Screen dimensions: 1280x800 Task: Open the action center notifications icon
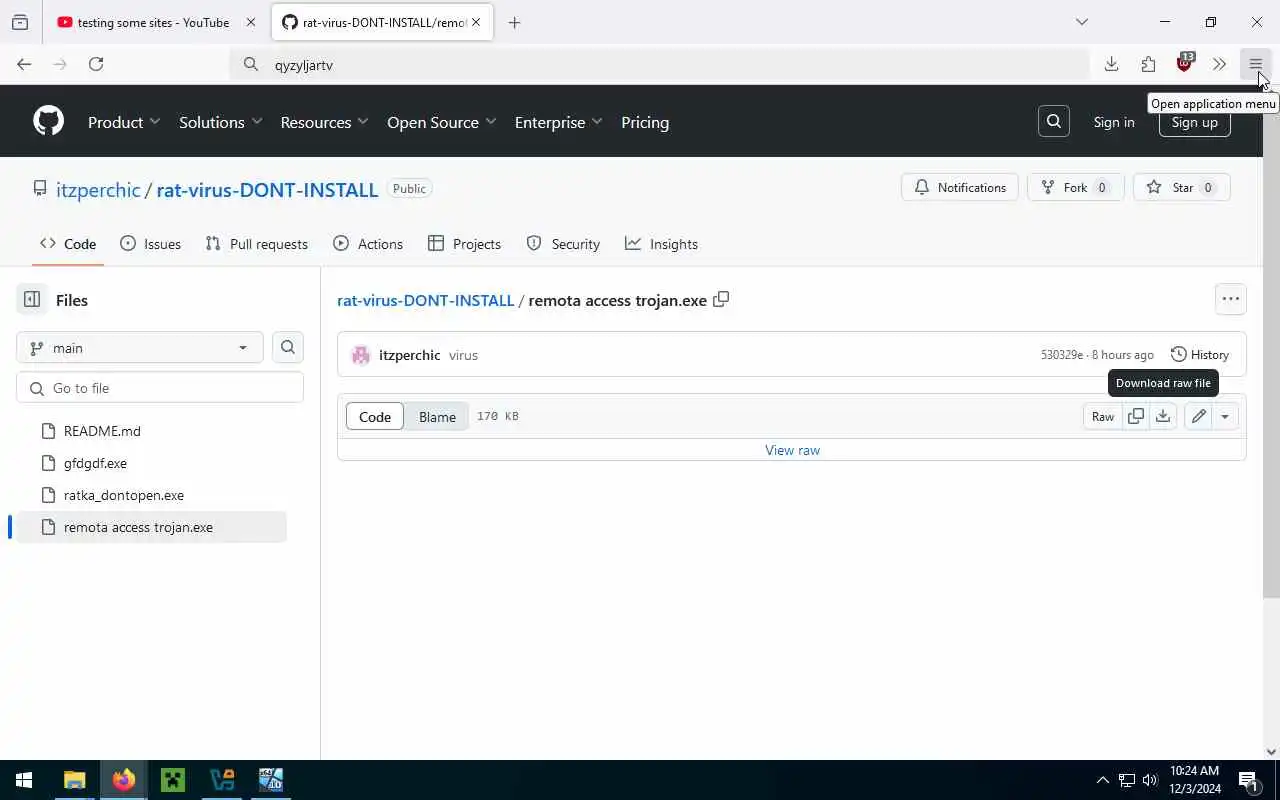tap(1248, 780)
